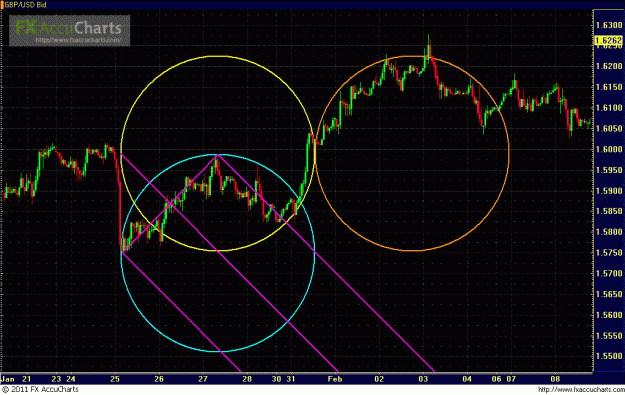Click the 1.5850 price axis label

tap(609, 211)
